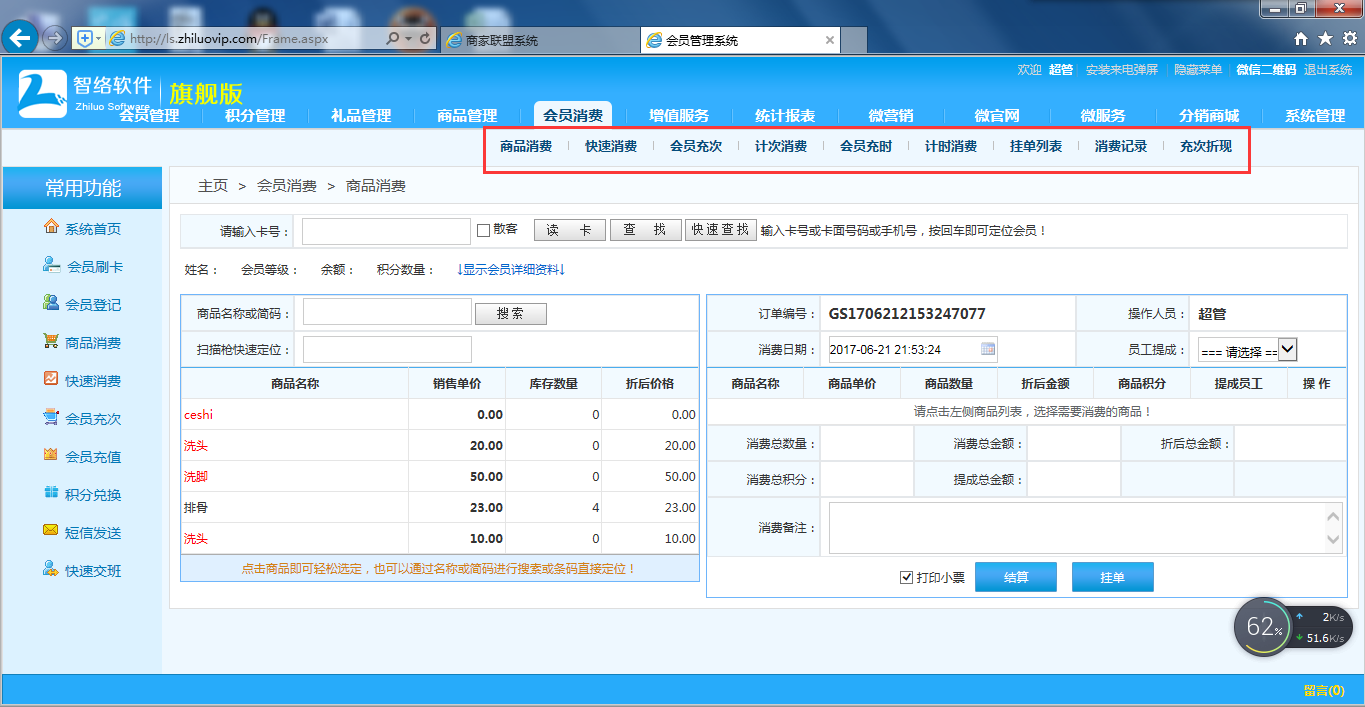Click the 主页 breadcrumb link
The height and width of the screenshot is (707, 1365).
[213, 186]
